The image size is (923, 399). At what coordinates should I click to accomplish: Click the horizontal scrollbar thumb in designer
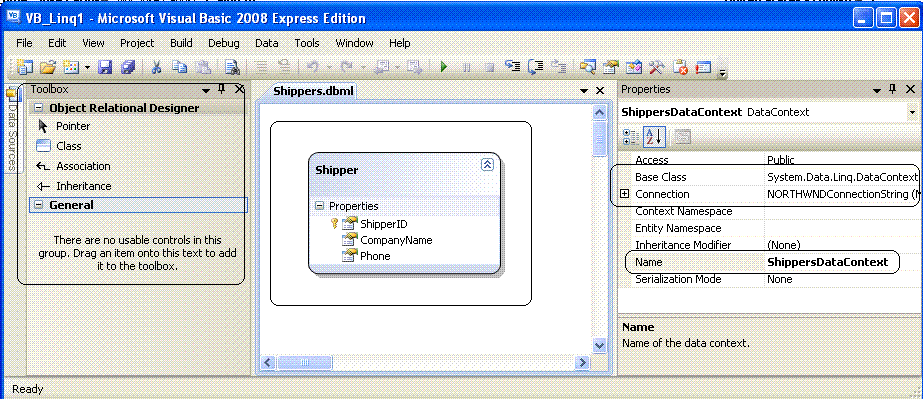[x=304, y=363]
